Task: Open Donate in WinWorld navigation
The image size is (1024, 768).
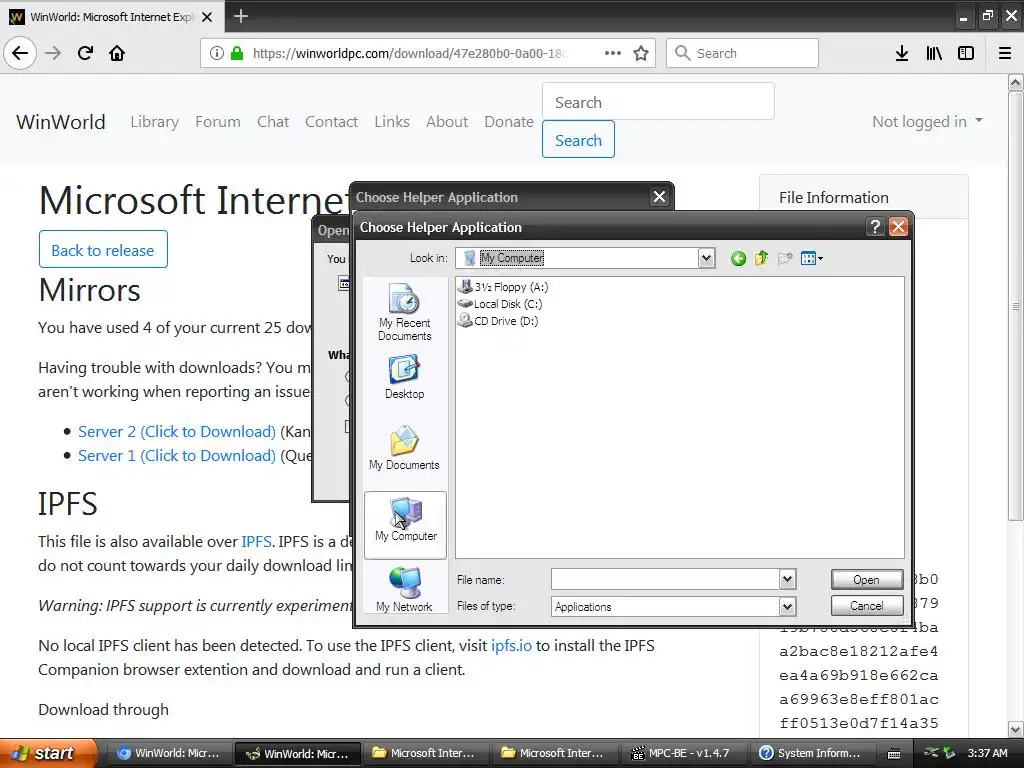Action: point(509,121)
